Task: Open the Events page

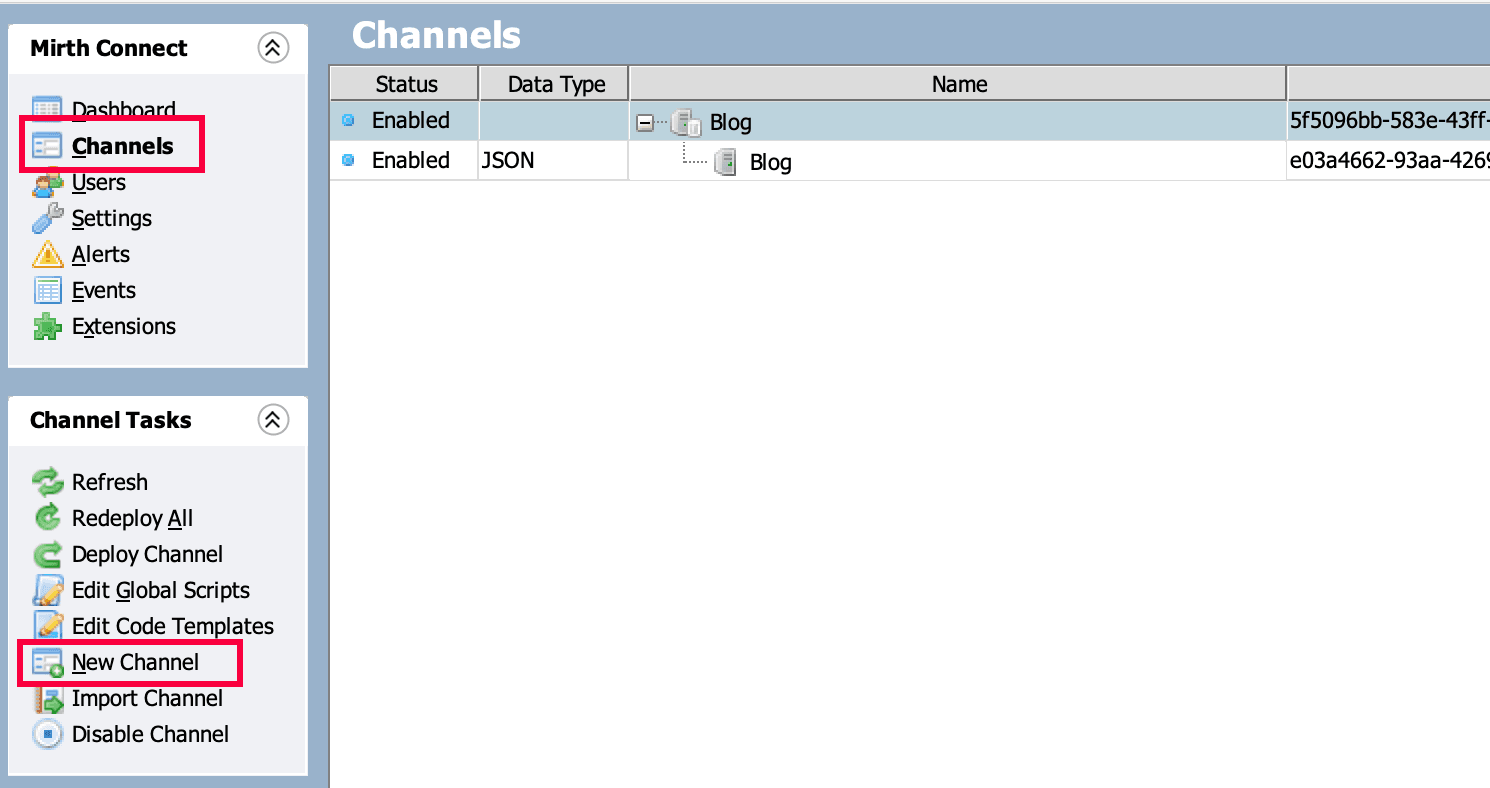Action: coord(104,290)
